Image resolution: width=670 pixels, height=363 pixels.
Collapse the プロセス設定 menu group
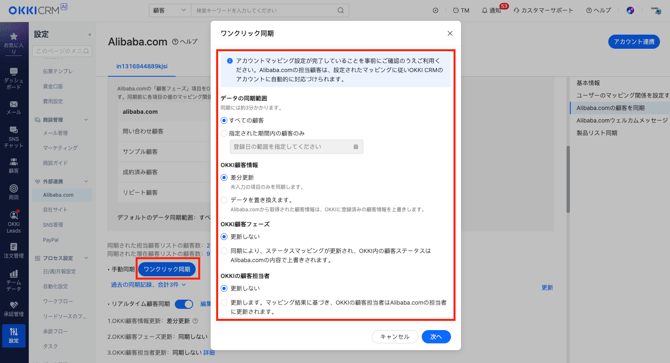pyautogui.click(x=86, y=258)
